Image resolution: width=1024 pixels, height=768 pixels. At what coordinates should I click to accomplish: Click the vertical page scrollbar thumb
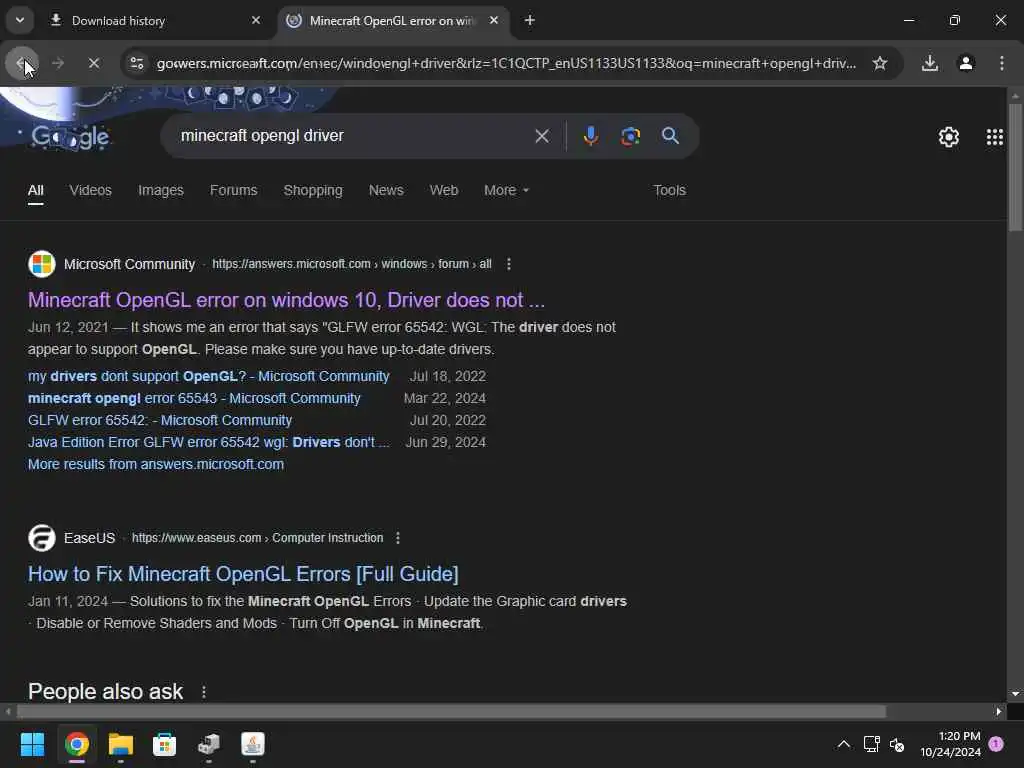coord(1015,167)
